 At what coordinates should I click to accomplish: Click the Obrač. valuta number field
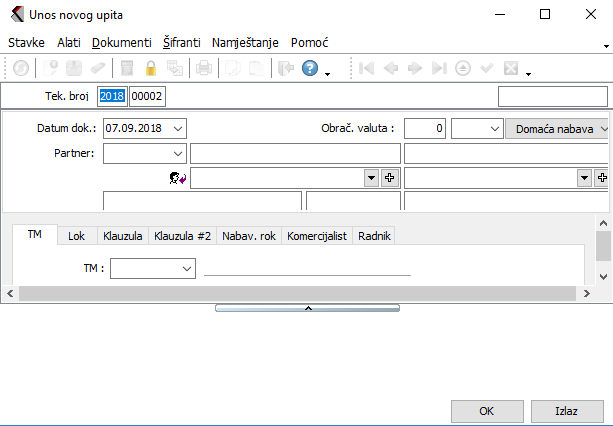pyautogui.click(x=425, y=128)
